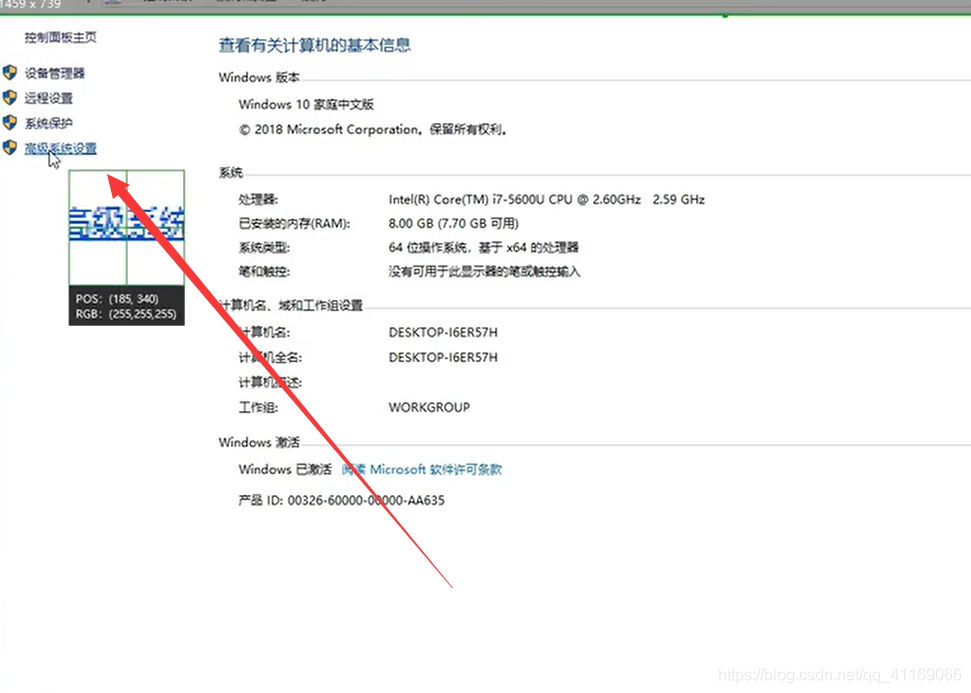Viewport: 971px width, 693px height.
Task: Open 控制面板主页 link
Action: pyautogui.click(x=60, y=37)
